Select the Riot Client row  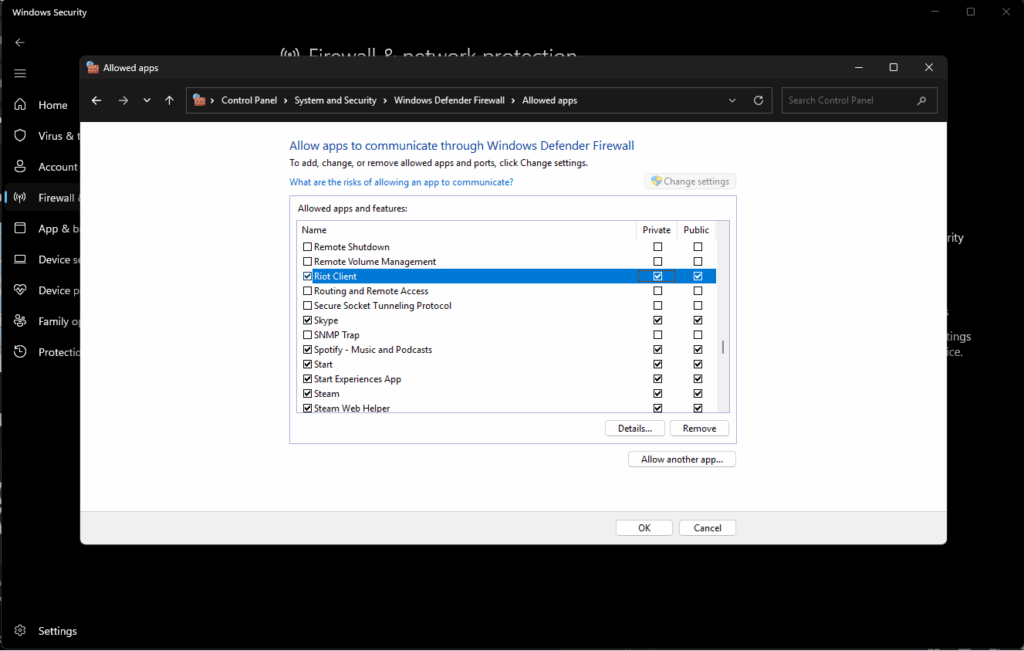507,276
